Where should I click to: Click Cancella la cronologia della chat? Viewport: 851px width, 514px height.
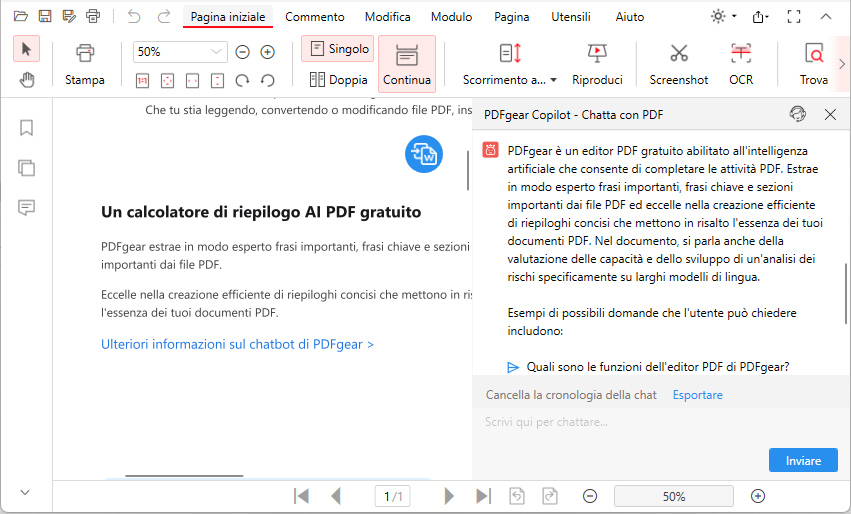tap(571, 395)
